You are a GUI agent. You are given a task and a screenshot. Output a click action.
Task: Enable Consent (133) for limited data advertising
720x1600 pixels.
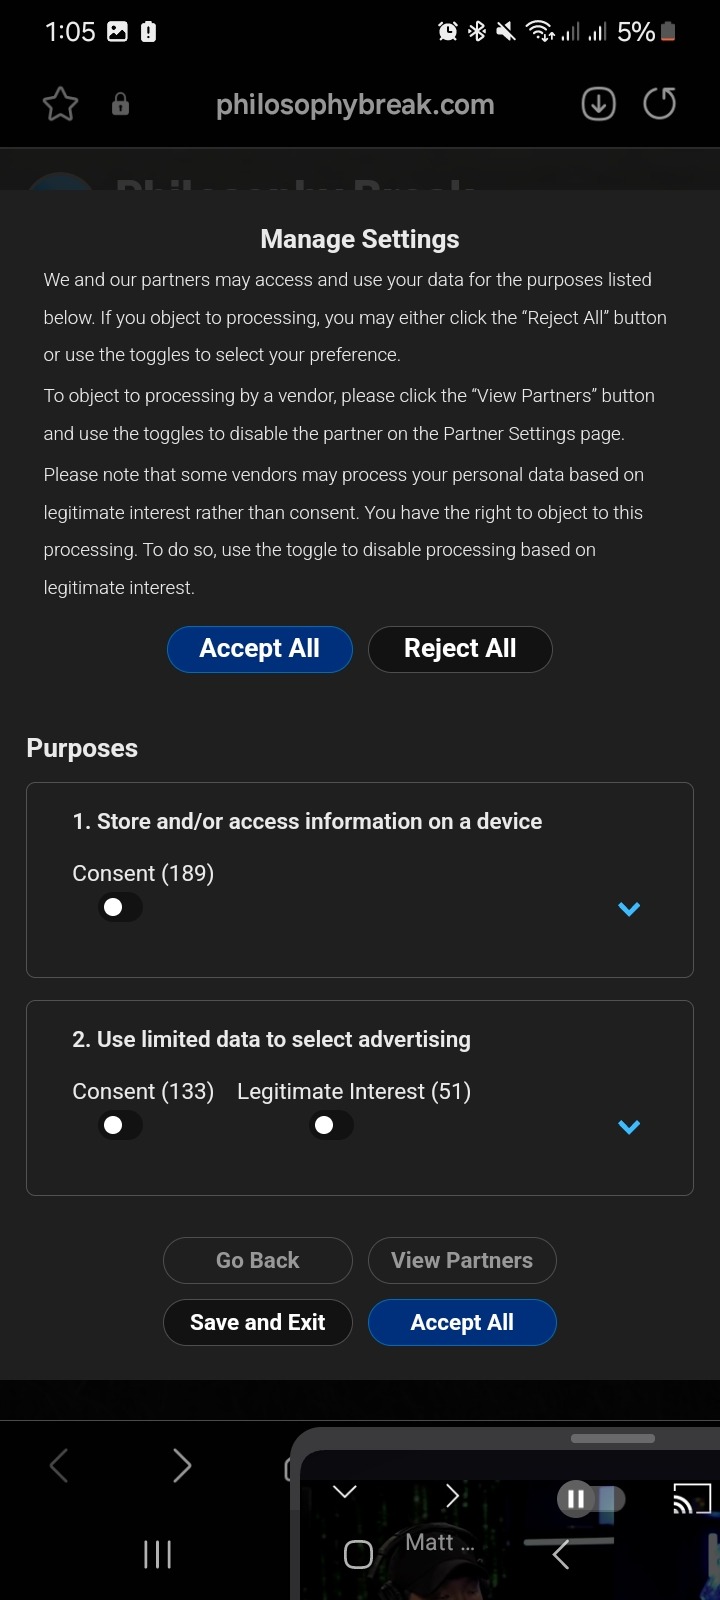point(120,1125)
